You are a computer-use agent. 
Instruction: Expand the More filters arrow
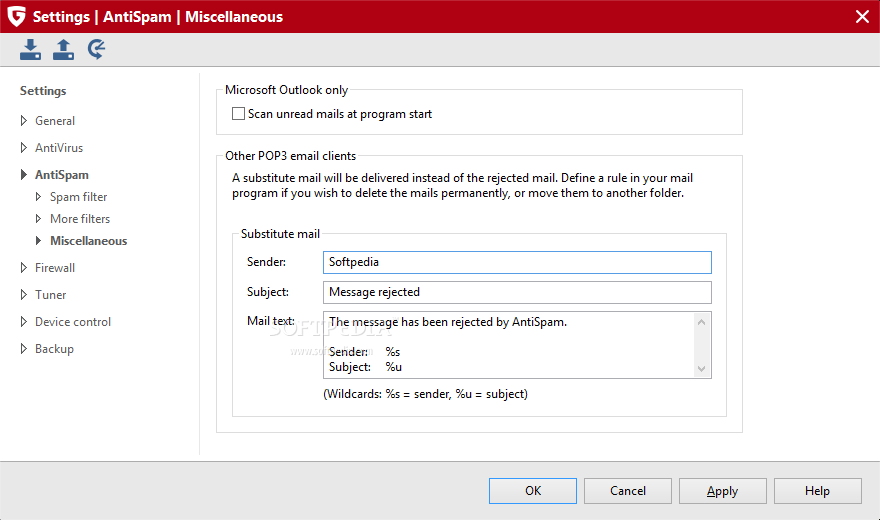click(x=38, y=218)
